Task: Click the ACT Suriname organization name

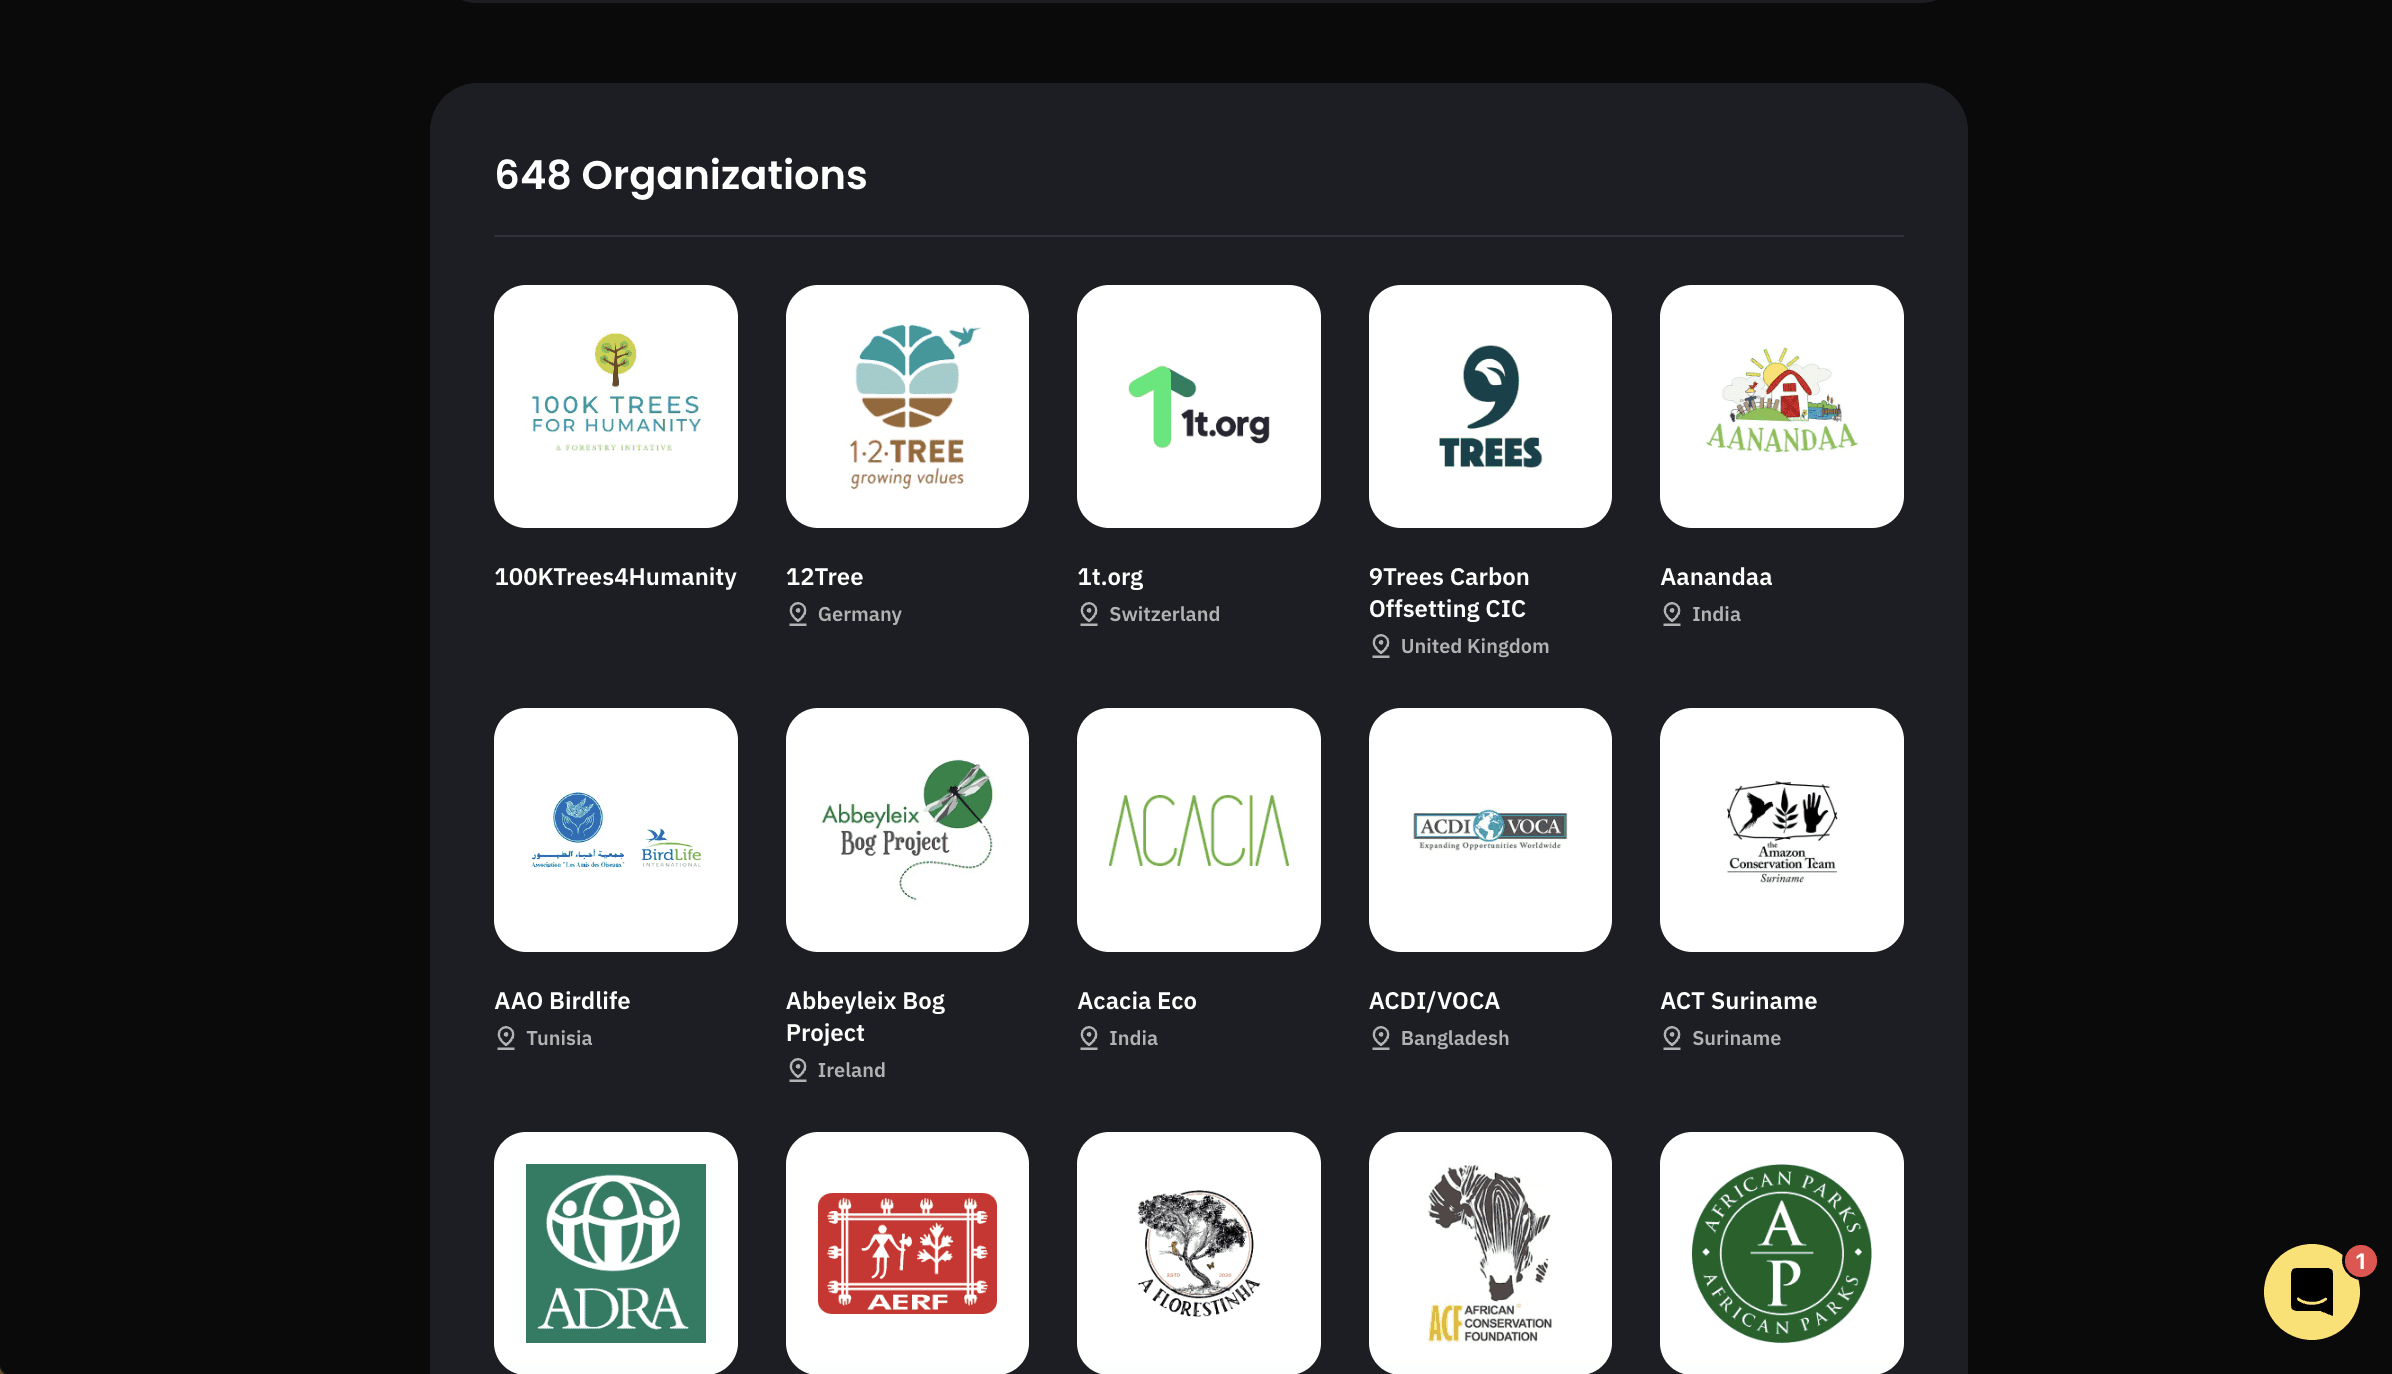Action: coord(1739,1001)
